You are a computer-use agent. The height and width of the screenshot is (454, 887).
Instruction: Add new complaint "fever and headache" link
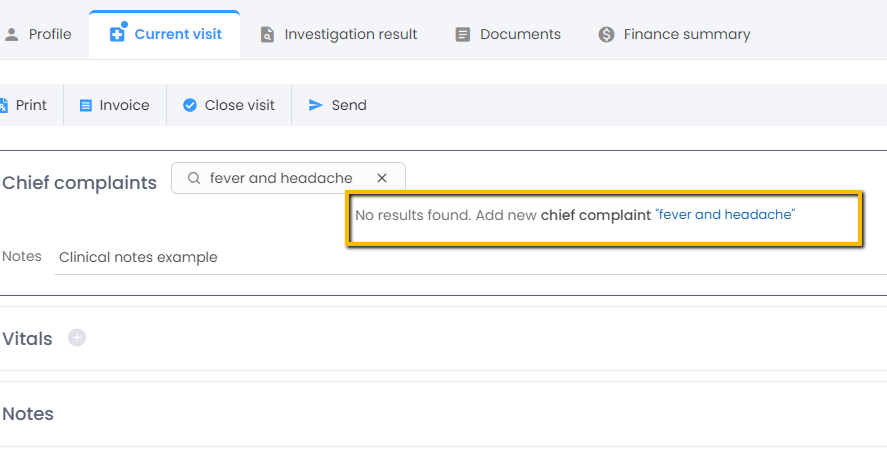(724, 215)
